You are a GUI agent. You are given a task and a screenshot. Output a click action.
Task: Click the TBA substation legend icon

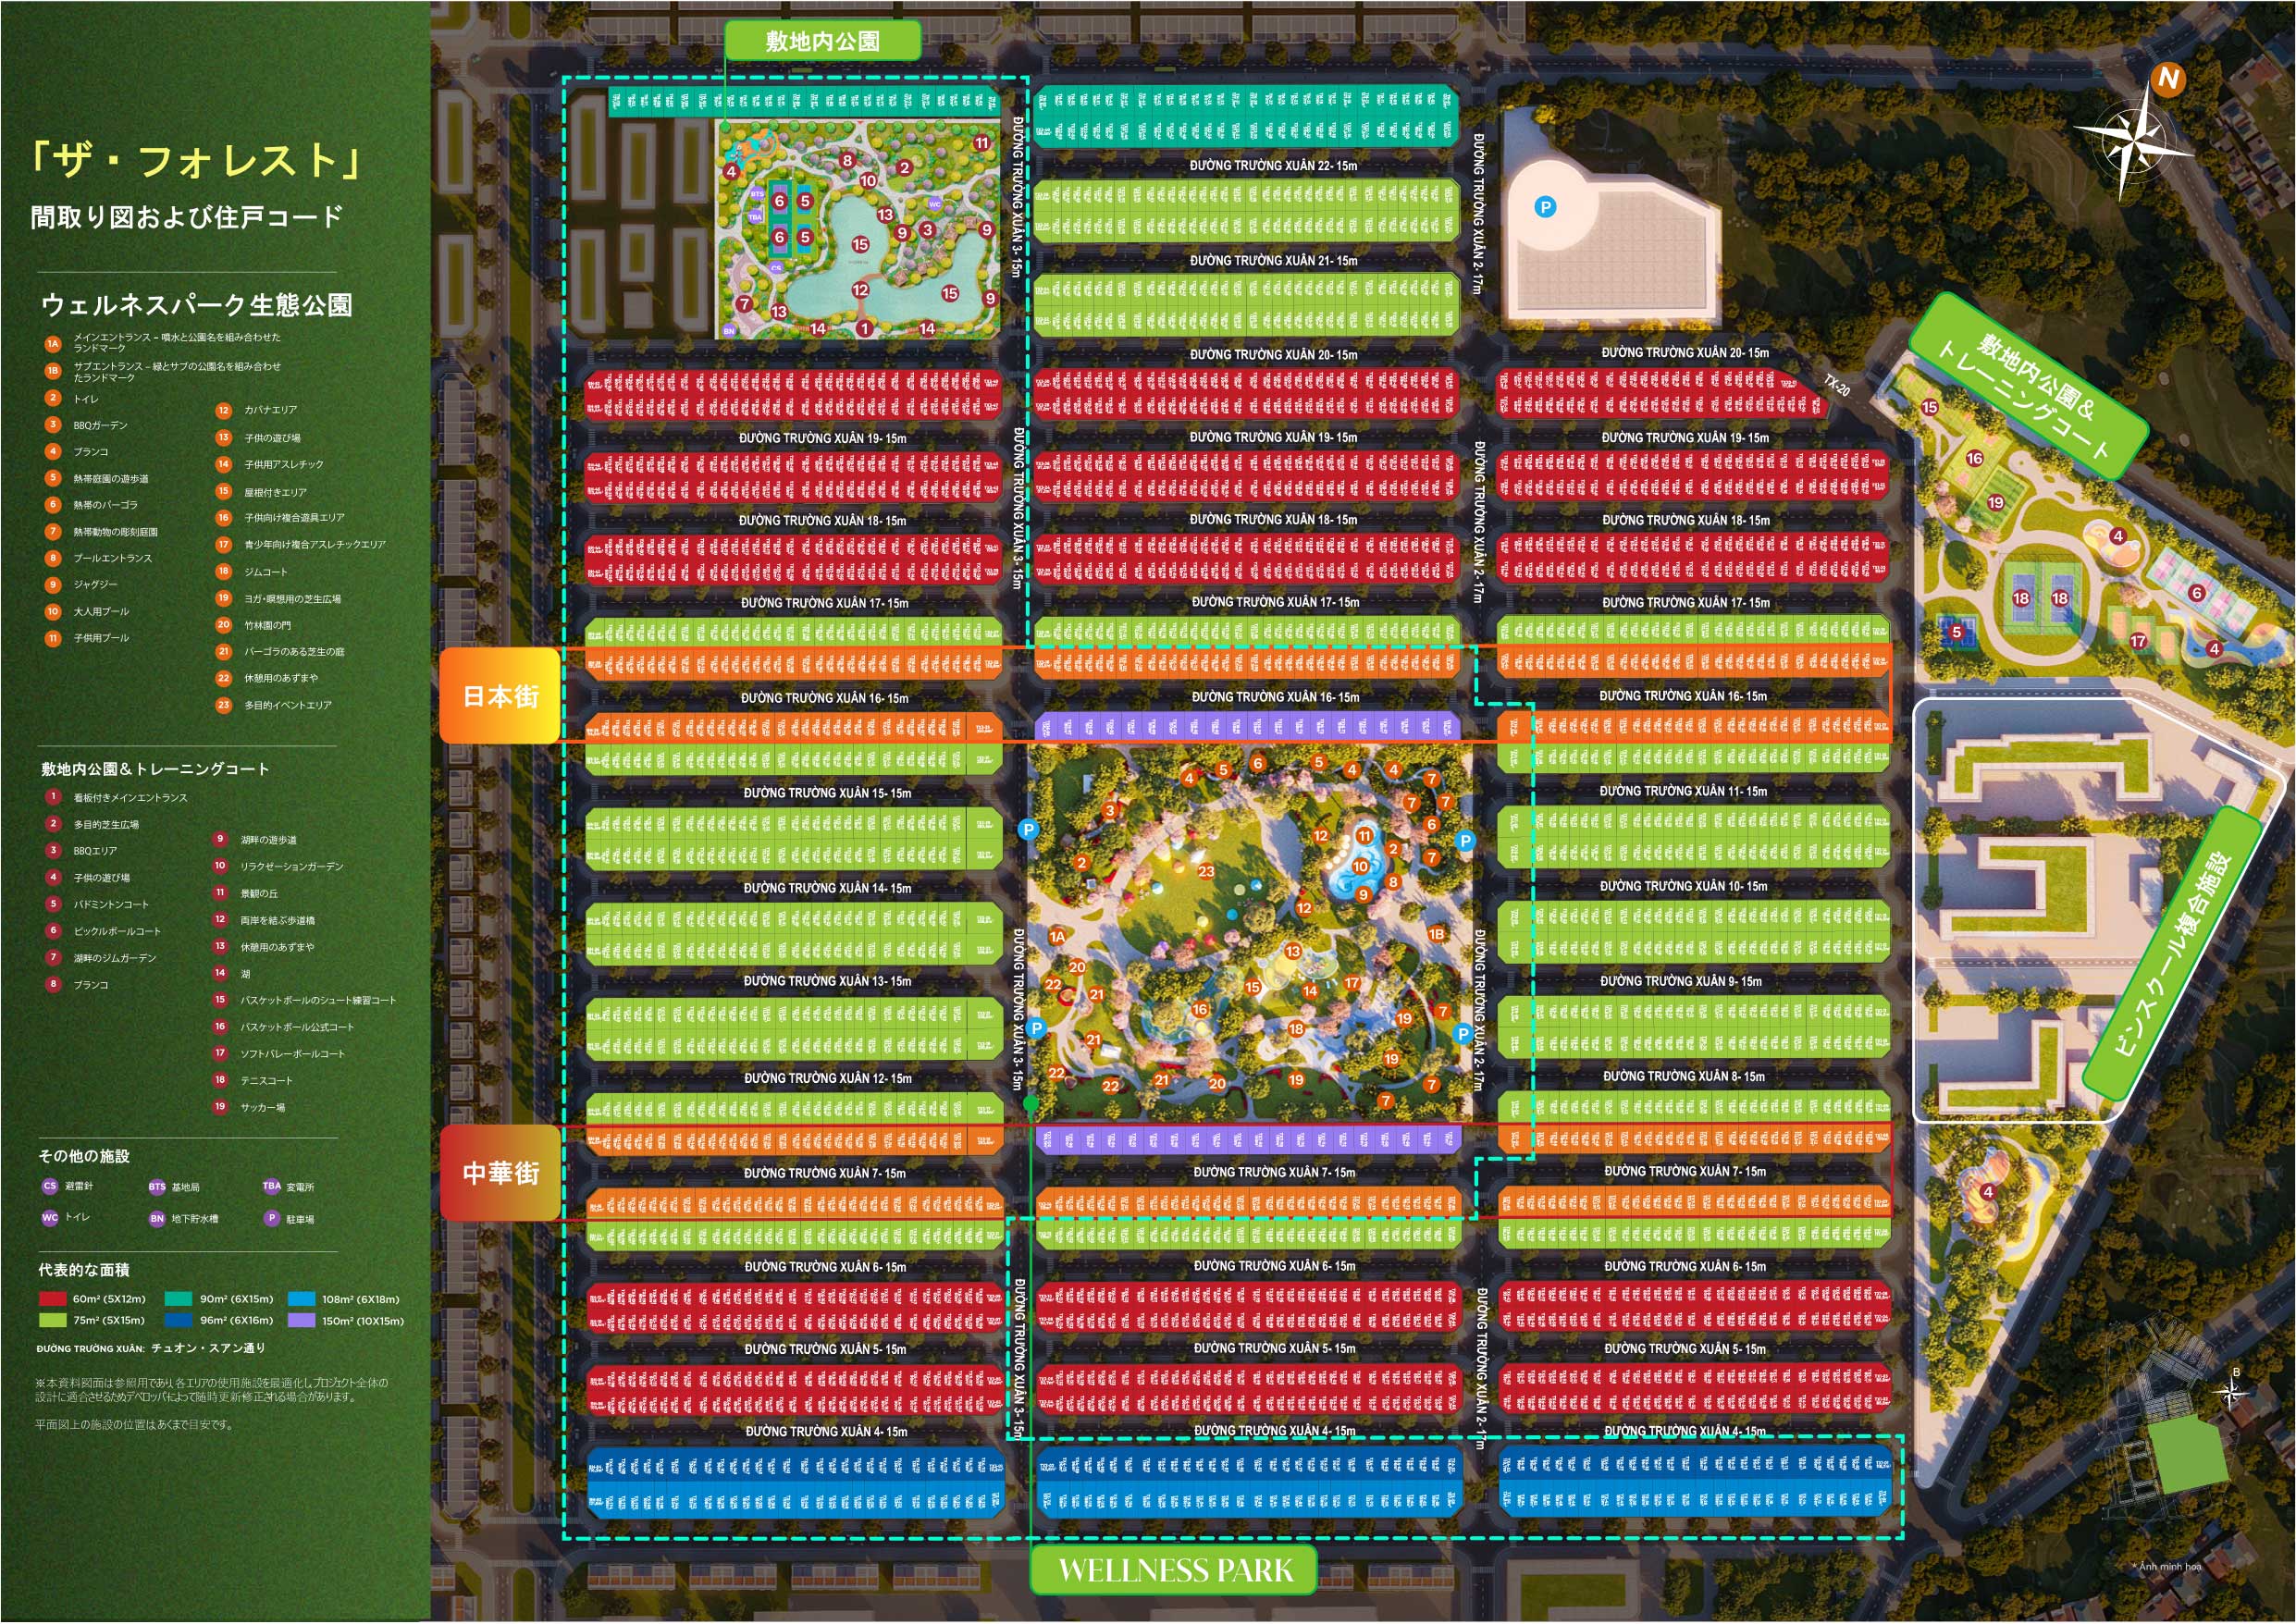(x=271, y=1186)
